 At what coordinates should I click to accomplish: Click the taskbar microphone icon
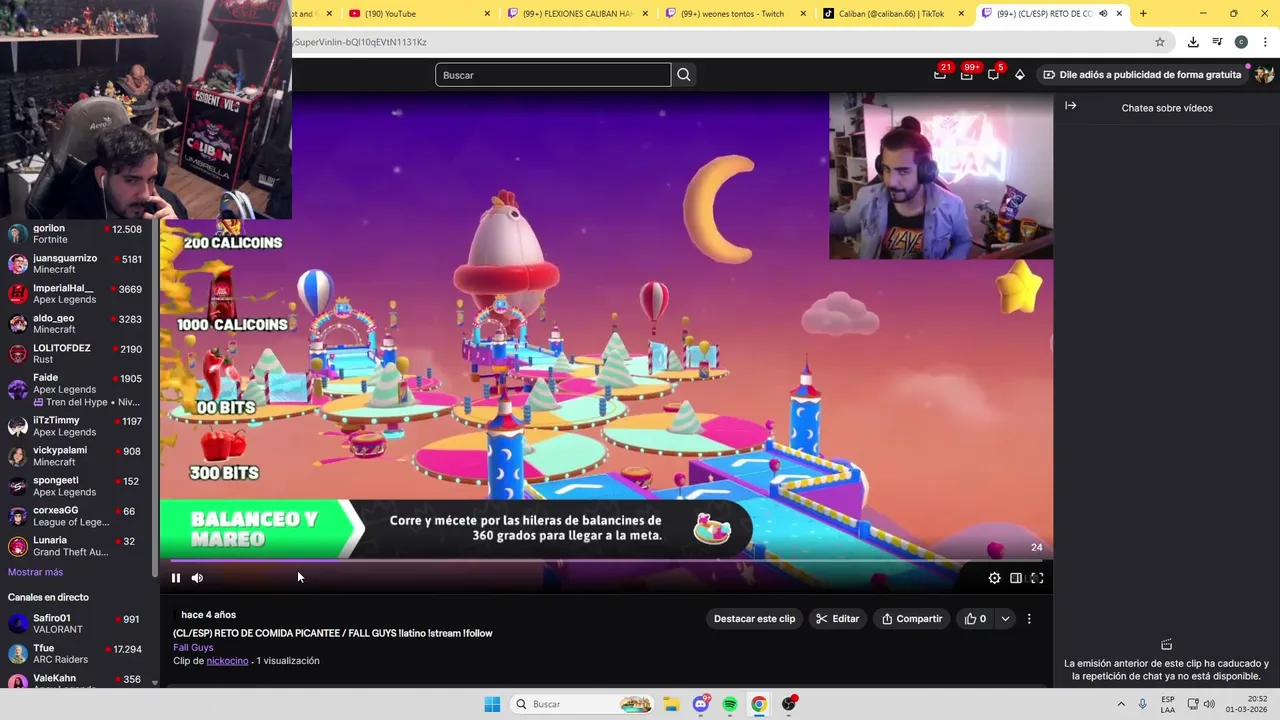pyautogui.click(x=1143, y=704)
